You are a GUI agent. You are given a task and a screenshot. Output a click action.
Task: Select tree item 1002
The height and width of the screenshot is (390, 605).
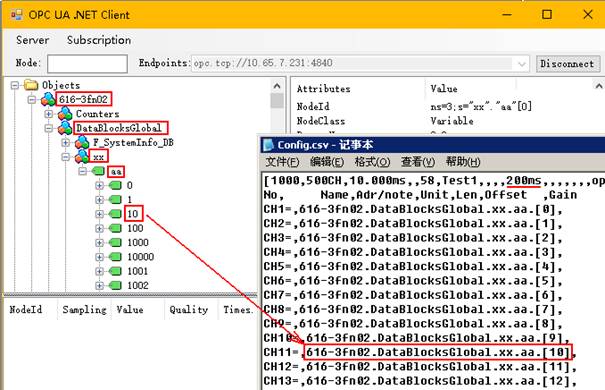[137, 285]
